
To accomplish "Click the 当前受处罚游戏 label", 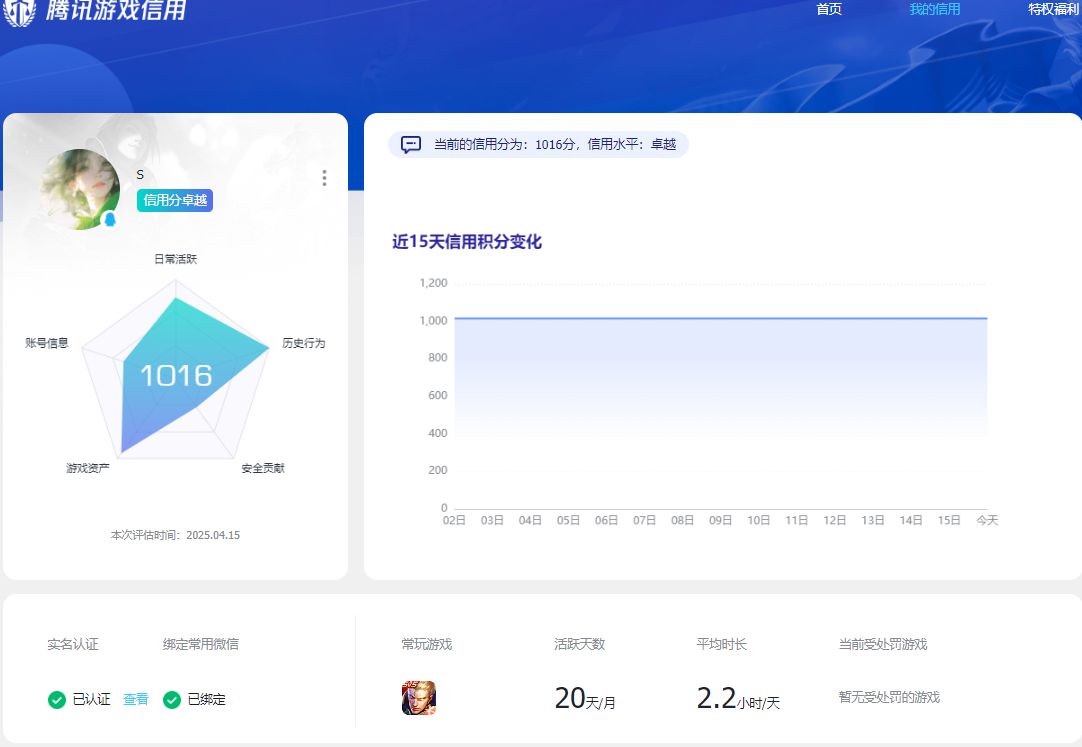I will (883, 644).
